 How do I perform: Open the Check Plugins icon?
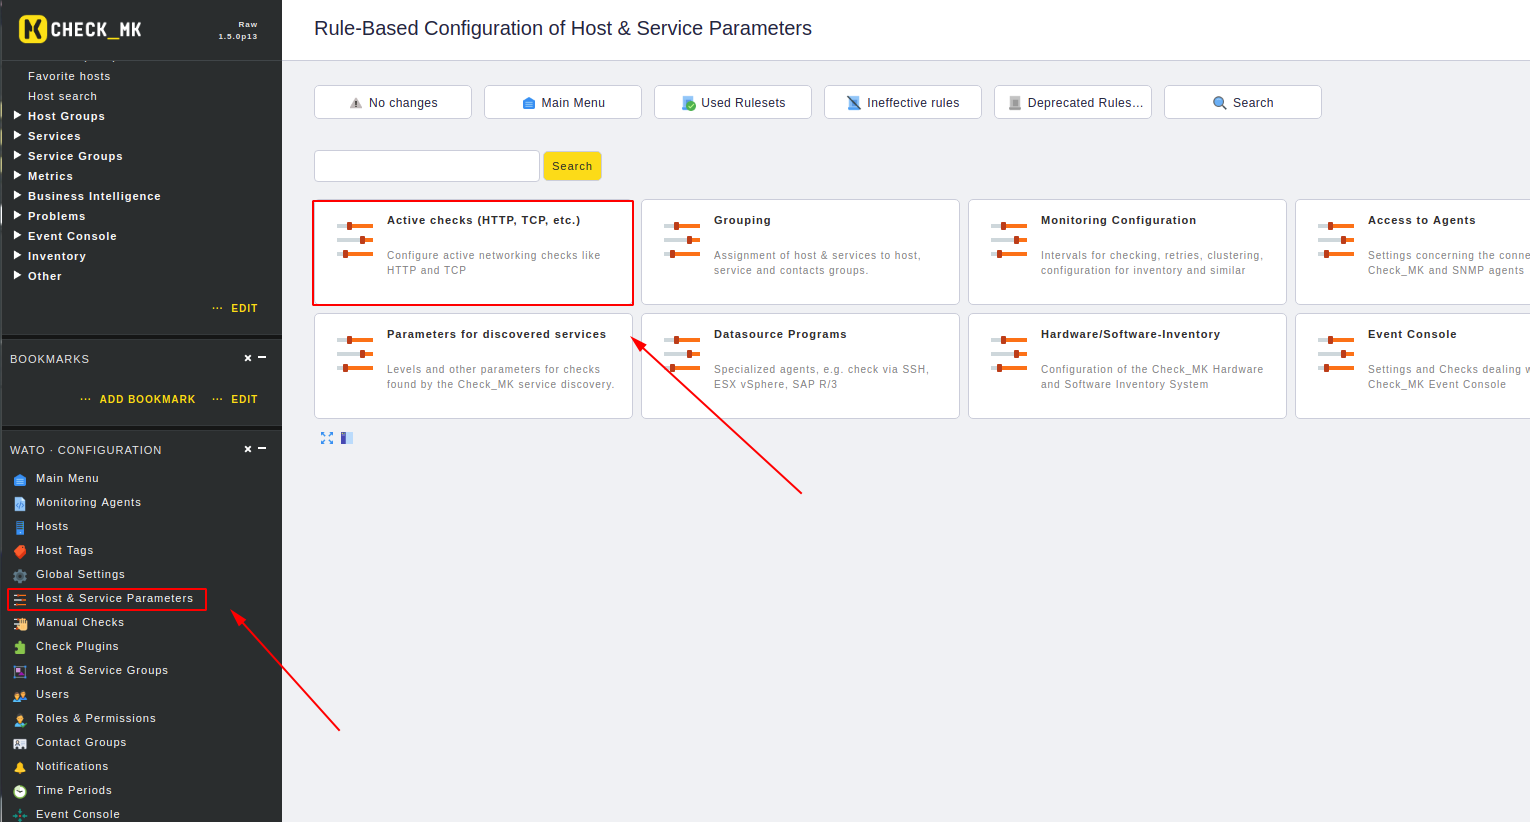click(x=20, y=647)
